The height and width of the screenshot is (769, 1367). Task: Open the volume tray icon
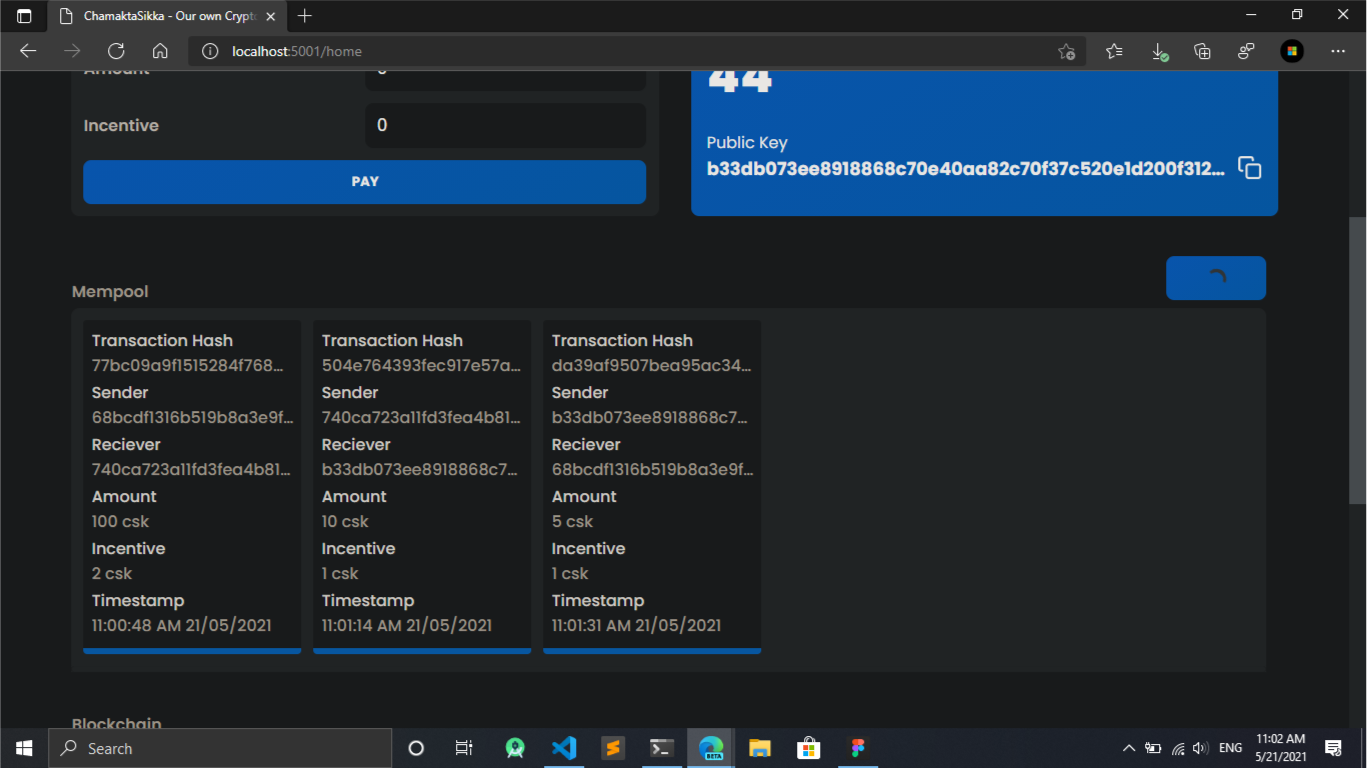click(1201, 748)
